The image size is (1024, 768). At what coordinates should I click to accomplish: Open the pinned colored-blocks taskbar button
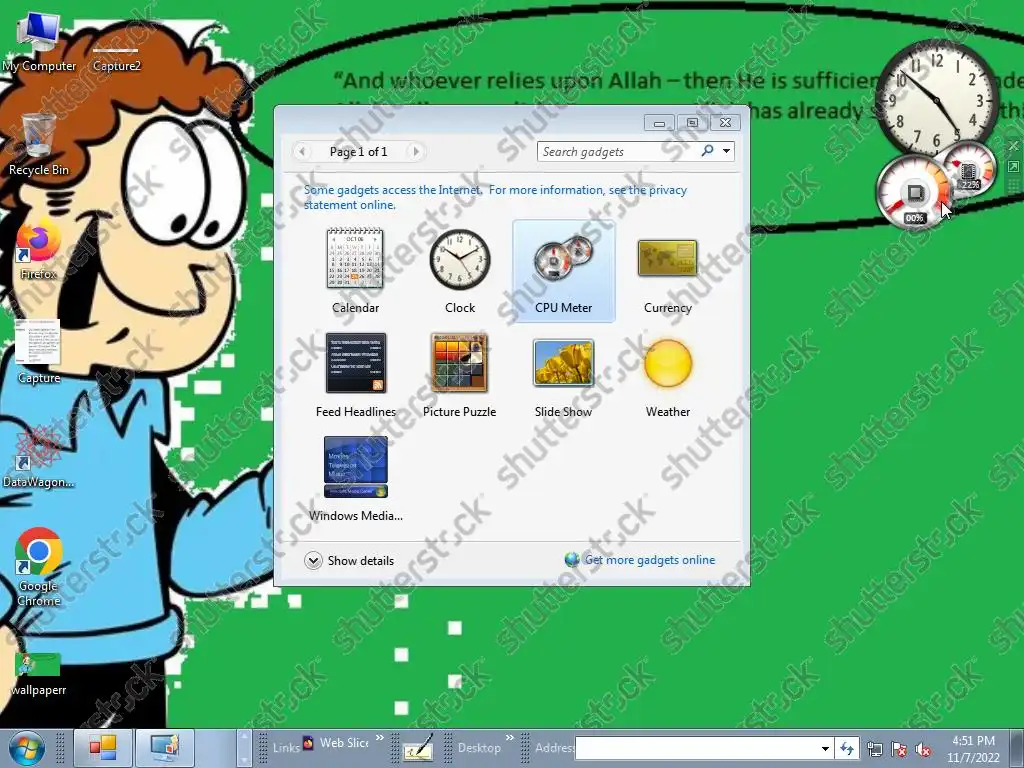[103, 748]
